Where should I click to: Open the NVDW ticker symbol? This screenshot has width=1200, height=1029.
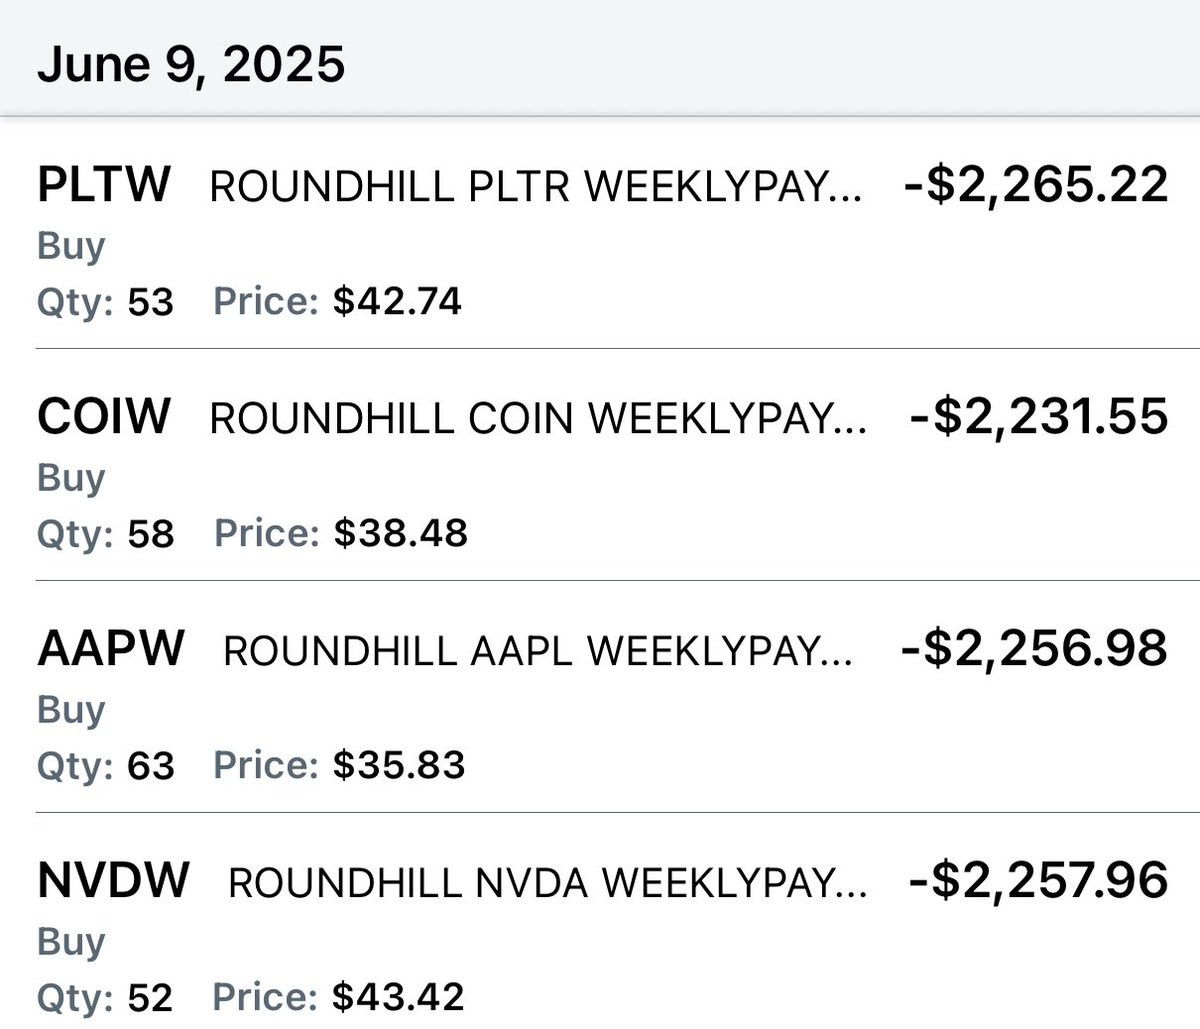(113, 881)
